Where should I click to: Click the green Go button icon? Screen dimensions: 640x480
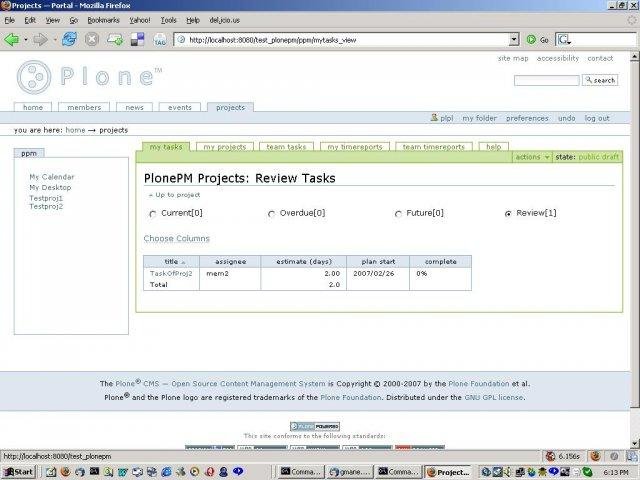click(531, 40)
